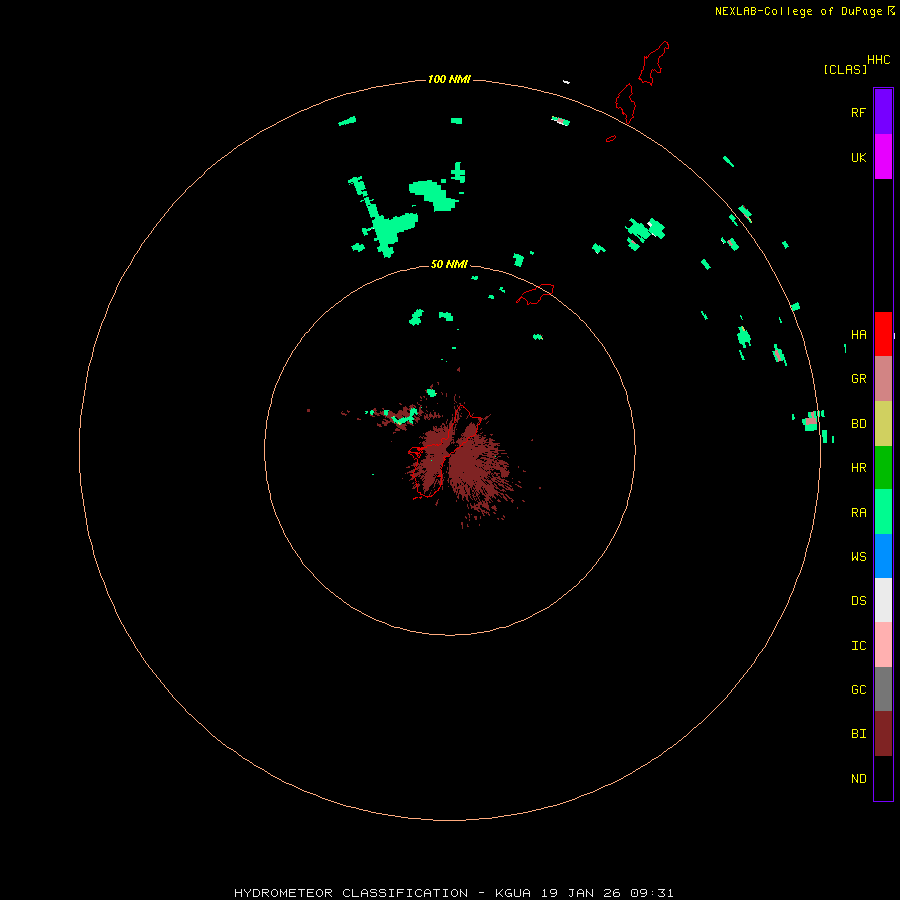
Task: Click the IC legend label
Action: [x=858, y=646]
